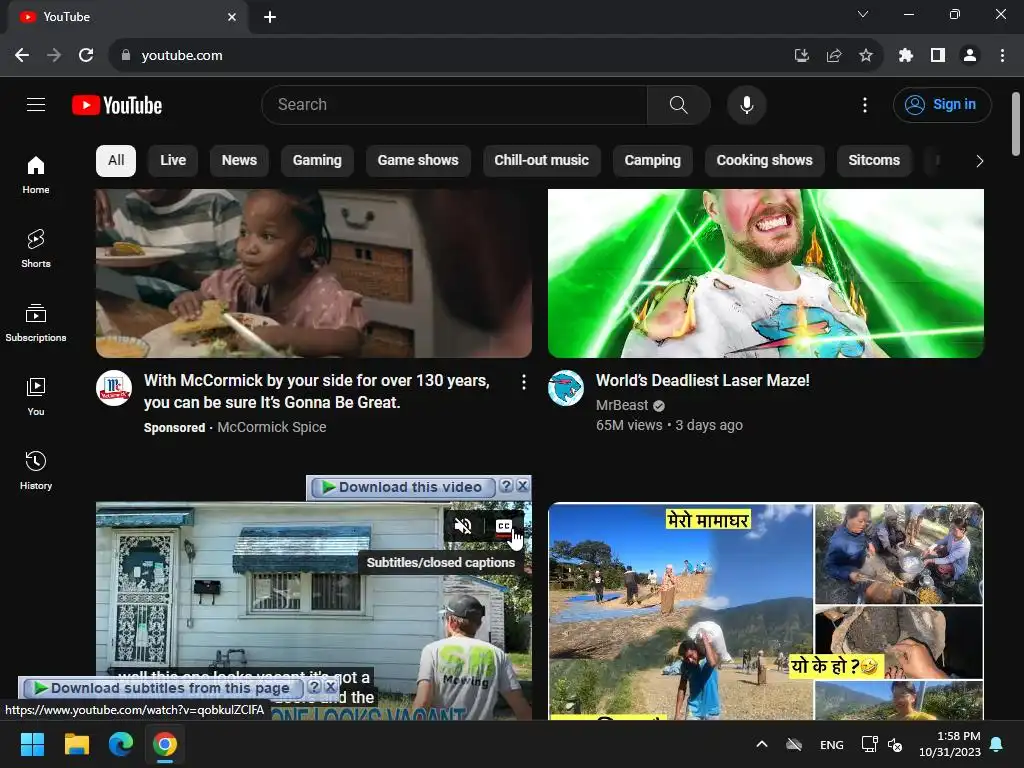
Task: Click Download subtitles from this page
Action: tap(163, 688)
